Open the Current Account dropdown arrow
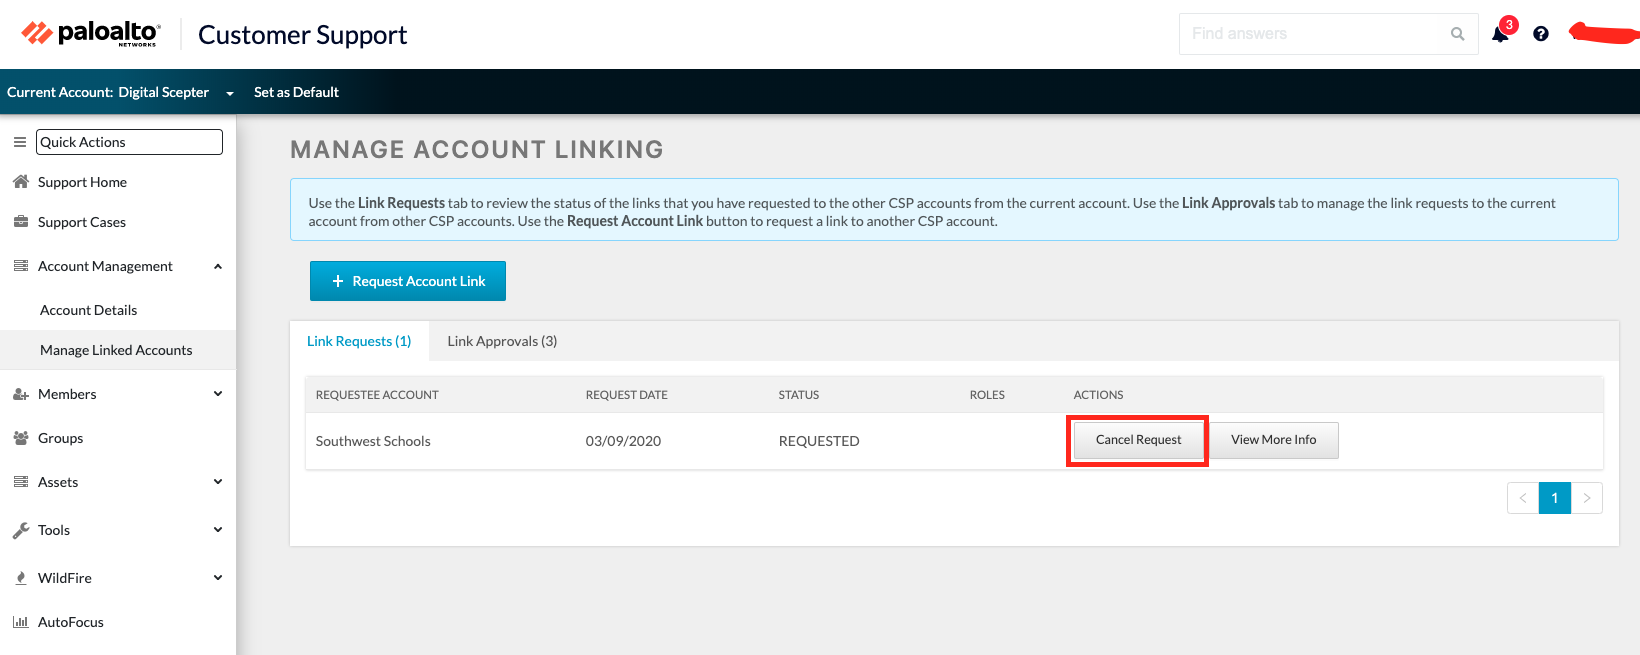1640x655 pixels. pyautogui.click(x=230, y=93)
